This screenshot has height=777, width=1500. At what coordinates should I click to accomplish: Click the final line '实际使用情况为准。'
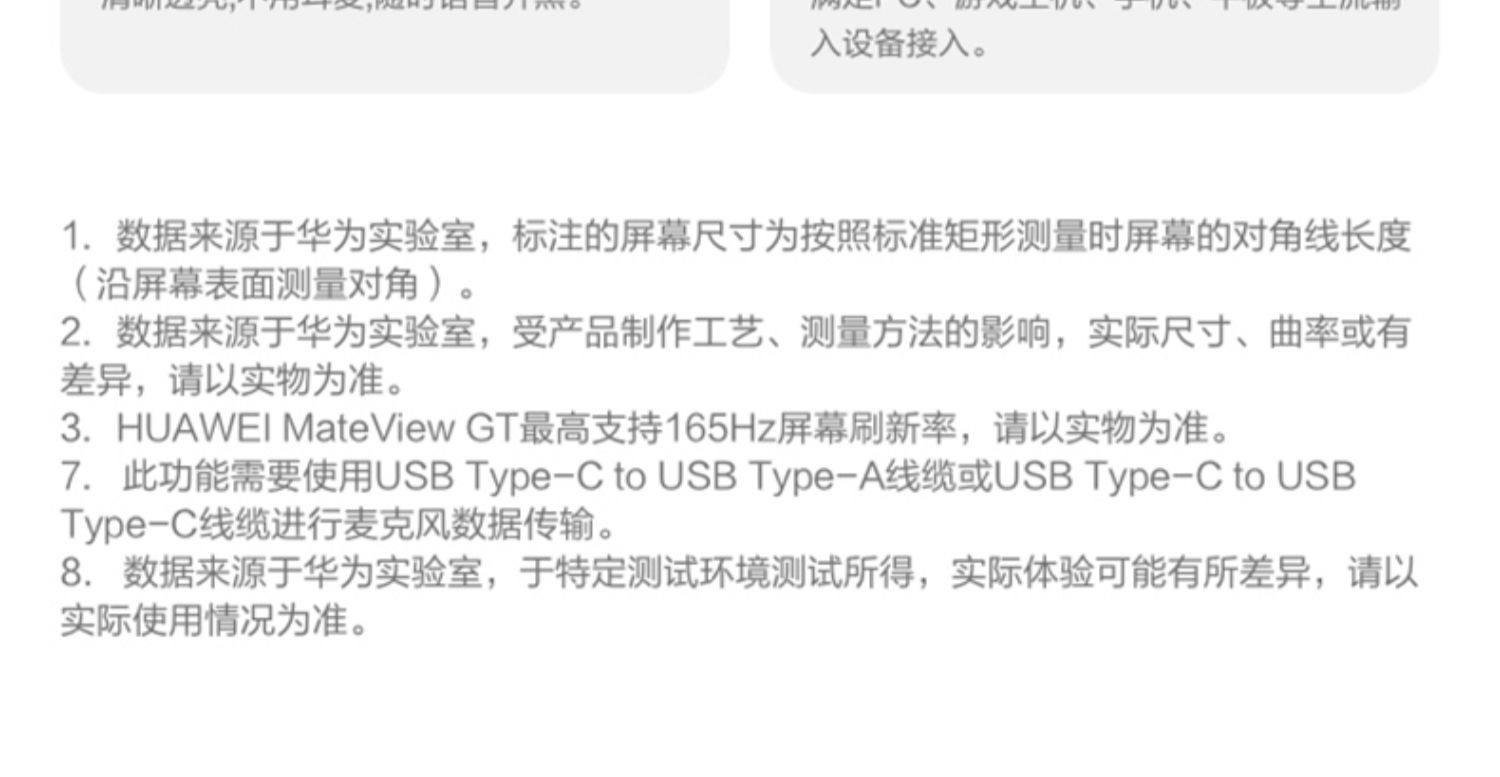[215, 621]
